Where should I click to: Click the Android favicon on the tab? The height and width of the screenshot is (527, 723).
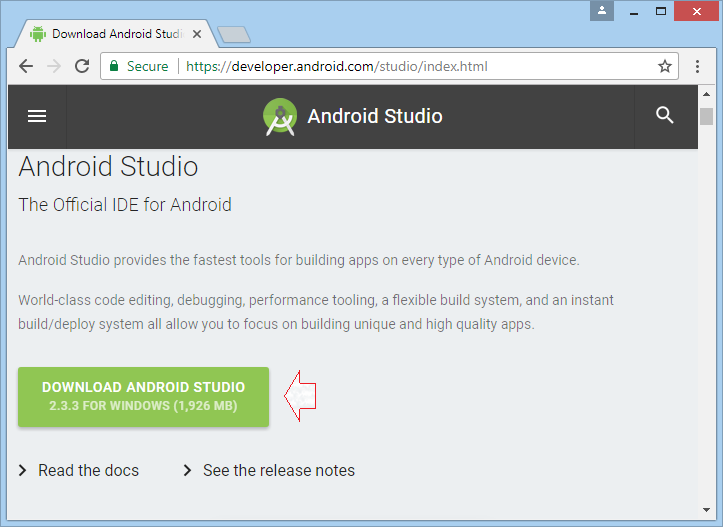[38, 34]
